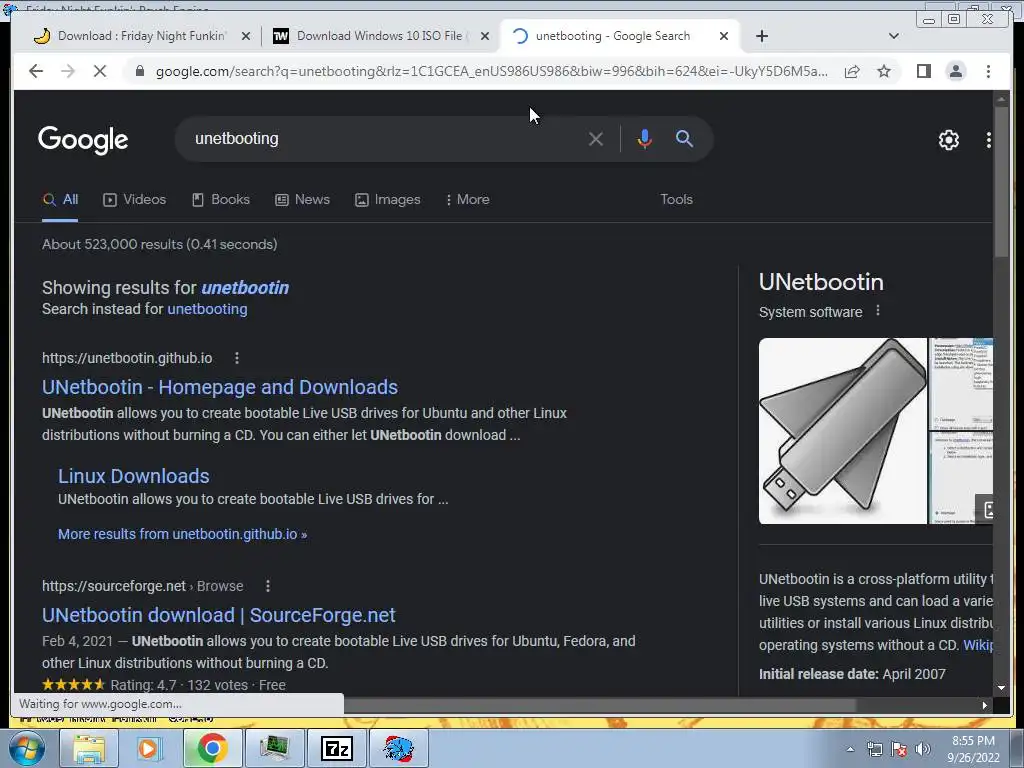Click the address bar URL field

pyautogui.click(x=491, y=71)
